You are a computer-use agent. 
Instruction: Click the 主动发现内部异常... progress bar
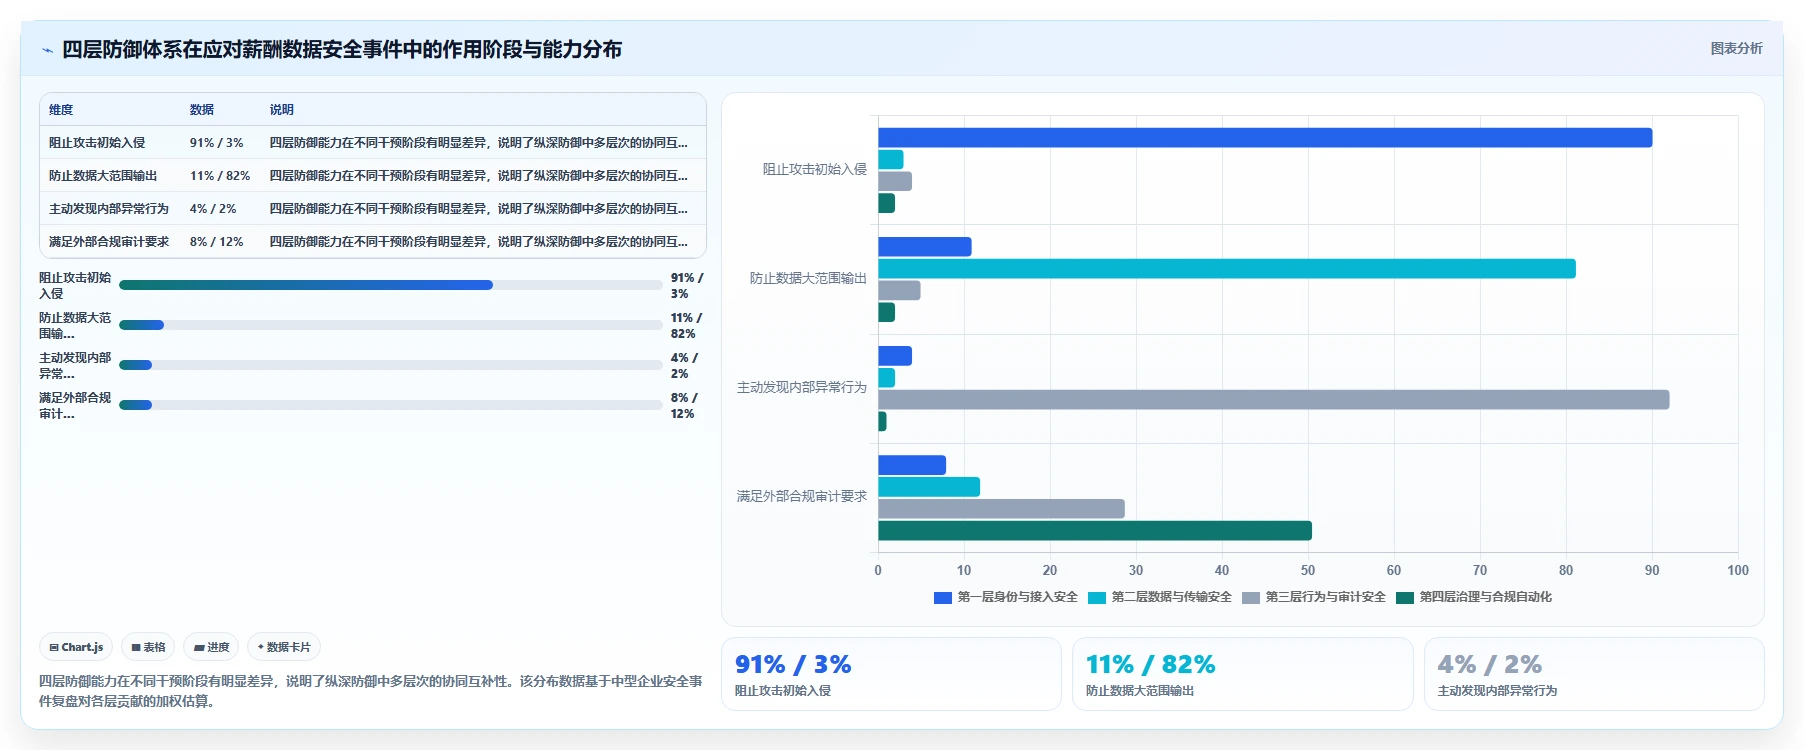point(390,365)
